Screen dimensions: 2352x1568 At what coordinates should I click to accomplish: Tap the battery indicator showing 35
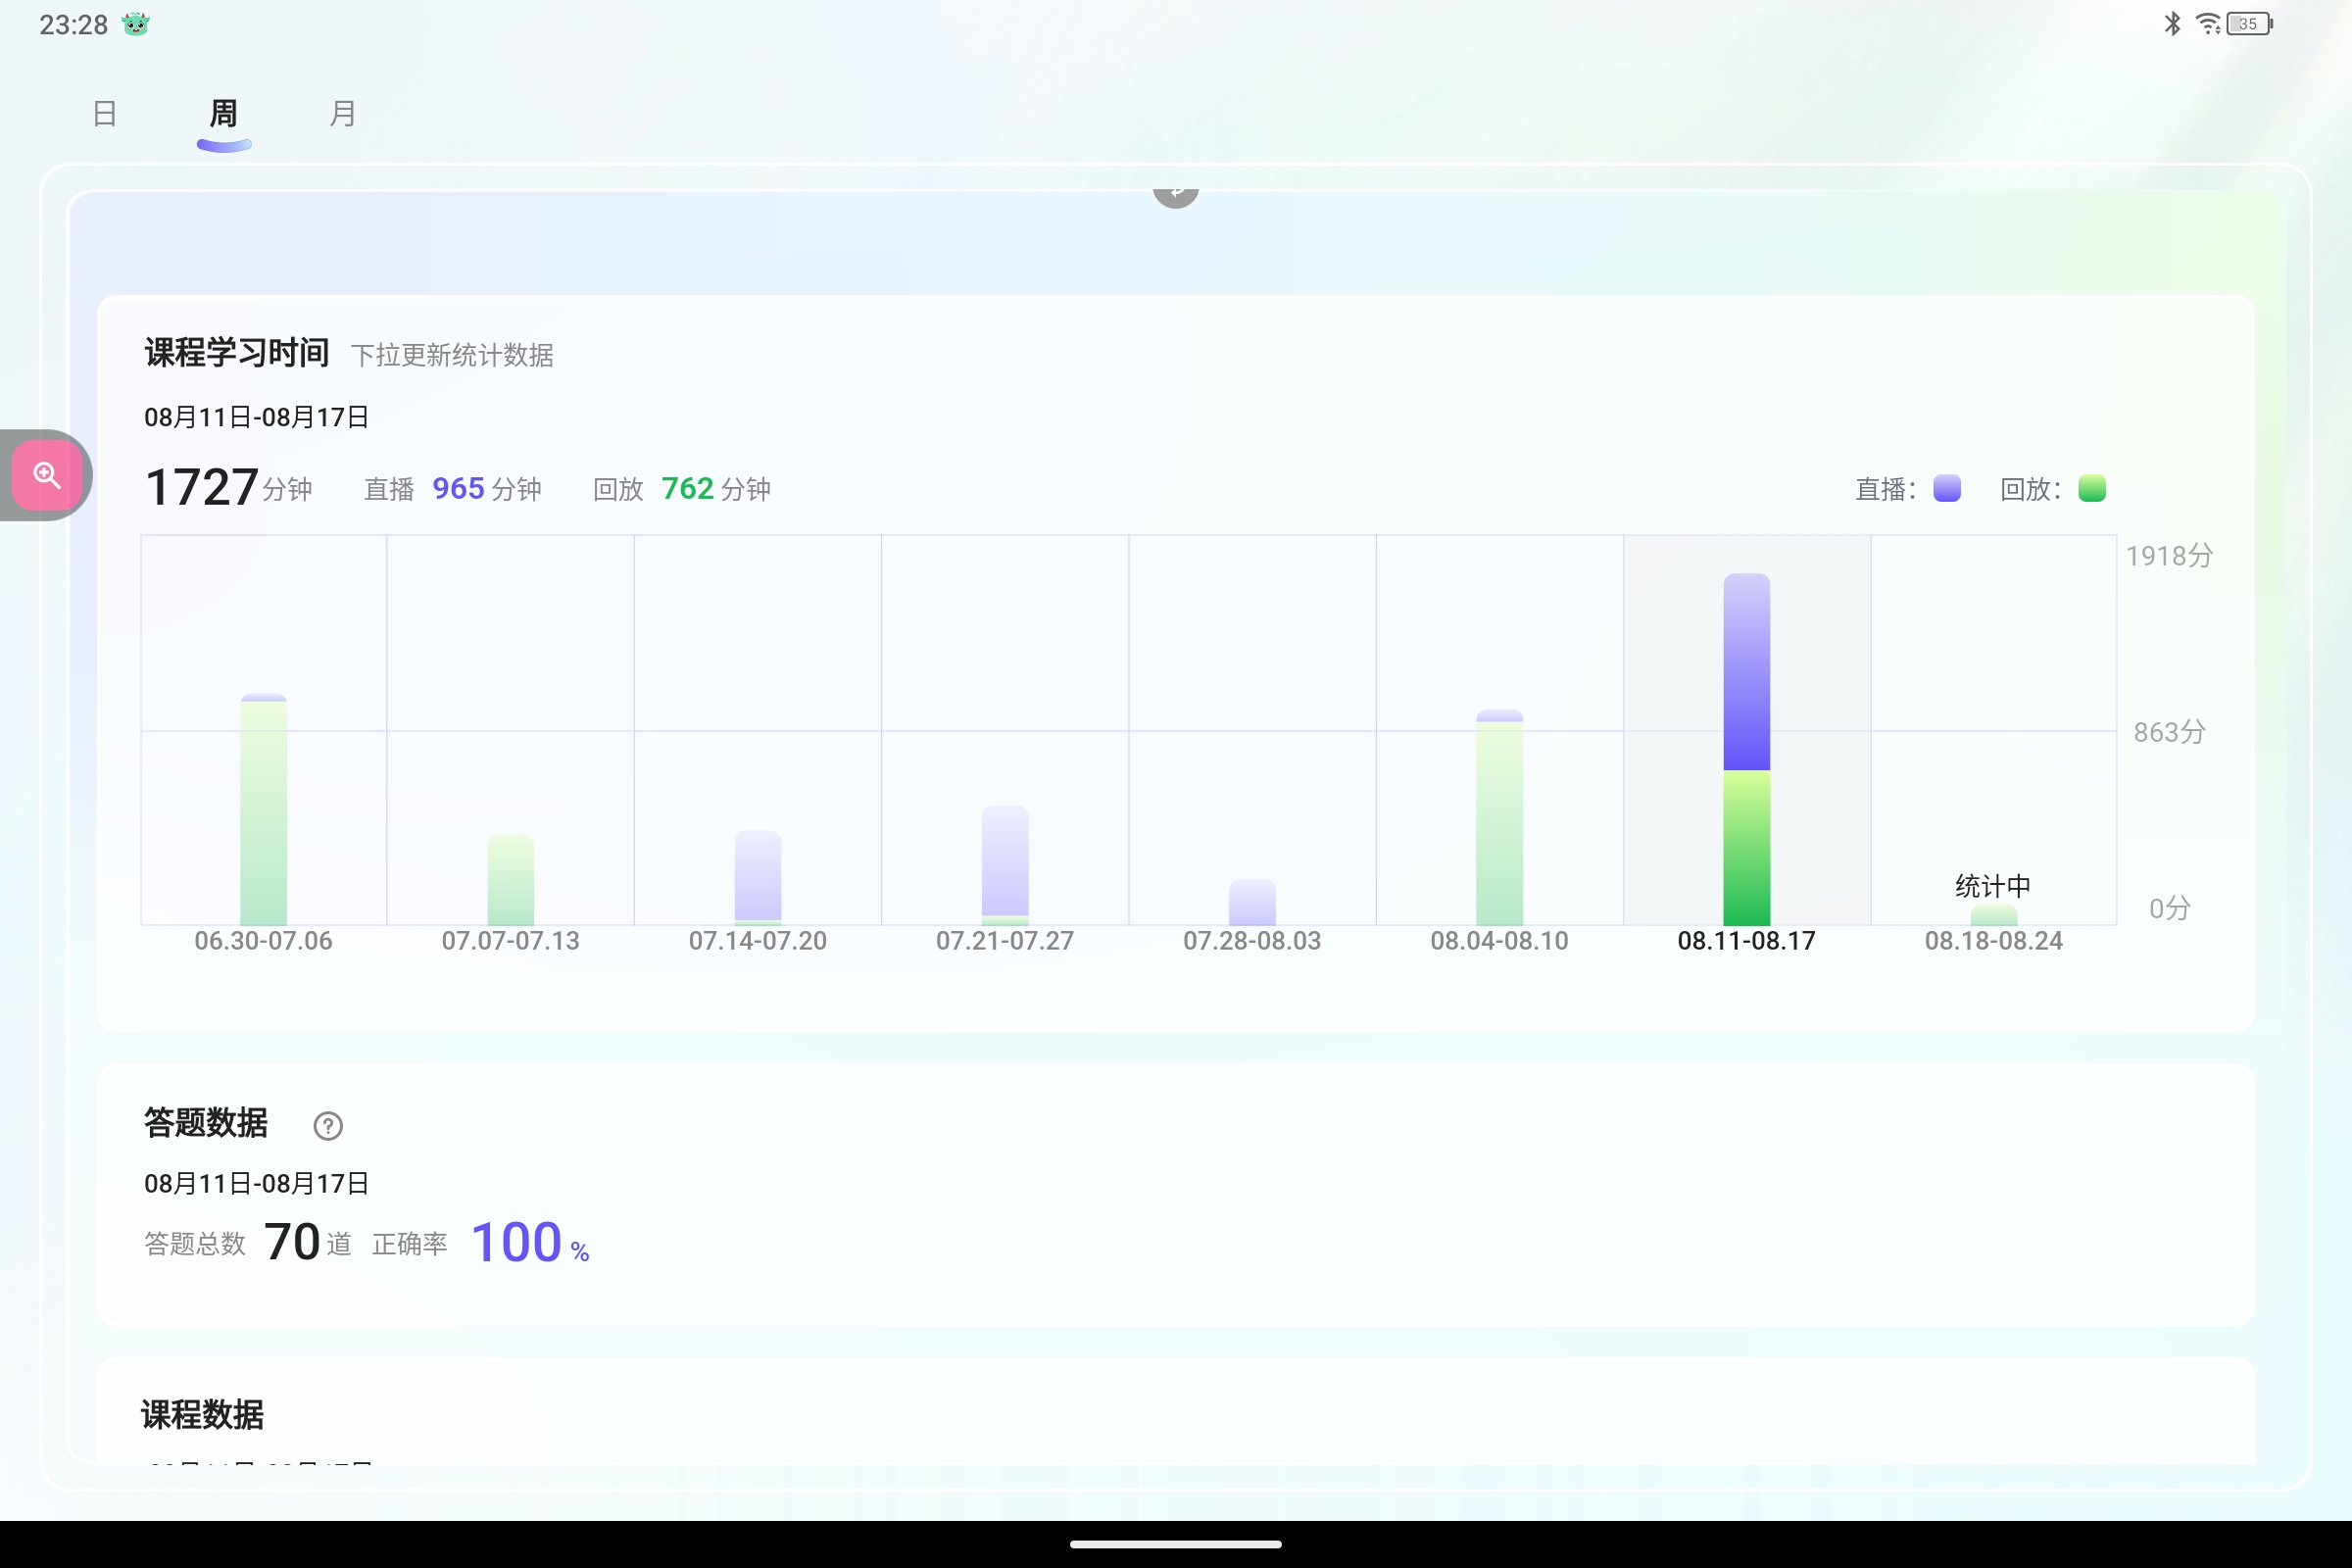pyautogui.click(x=2250, y=24)
